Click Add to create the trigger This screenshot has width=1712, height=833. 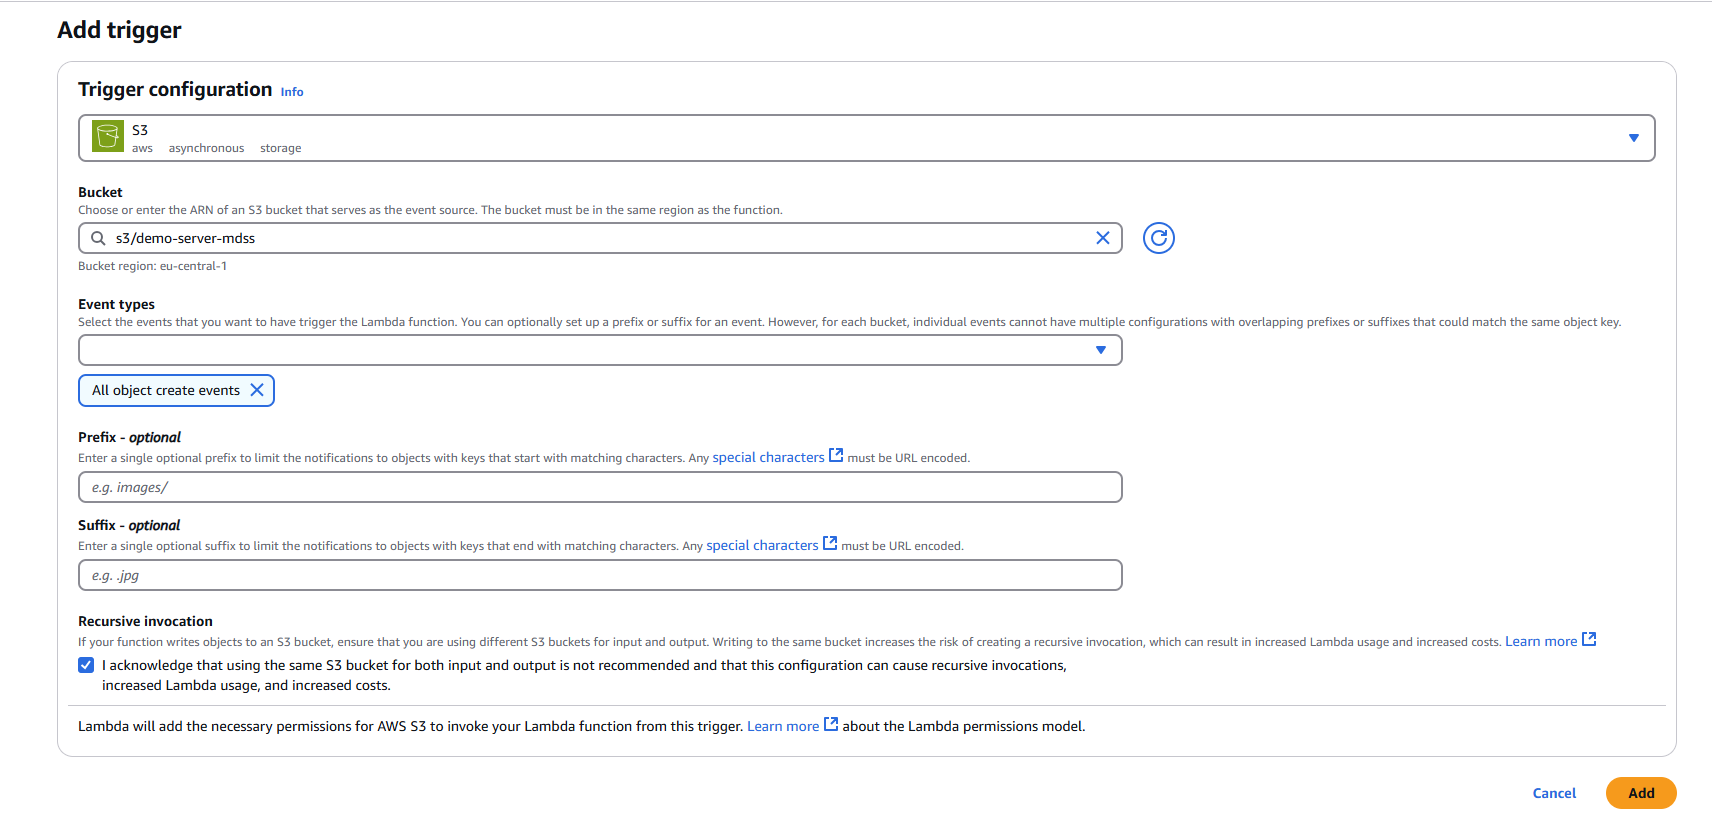[x=1641, y=793]
